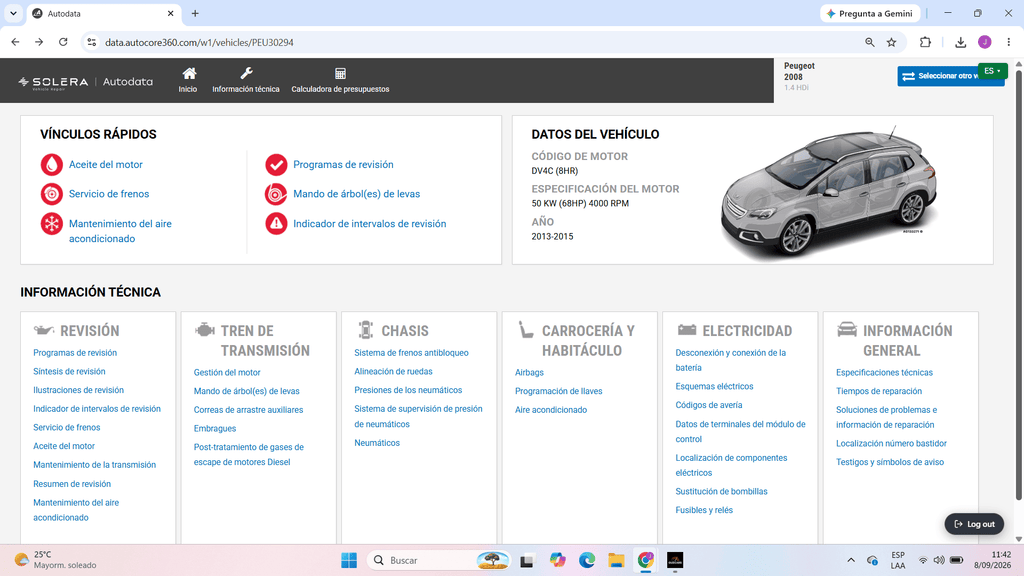Expand Chrome tab search chevron
The image size is (1024, 576).
(13, 13)
